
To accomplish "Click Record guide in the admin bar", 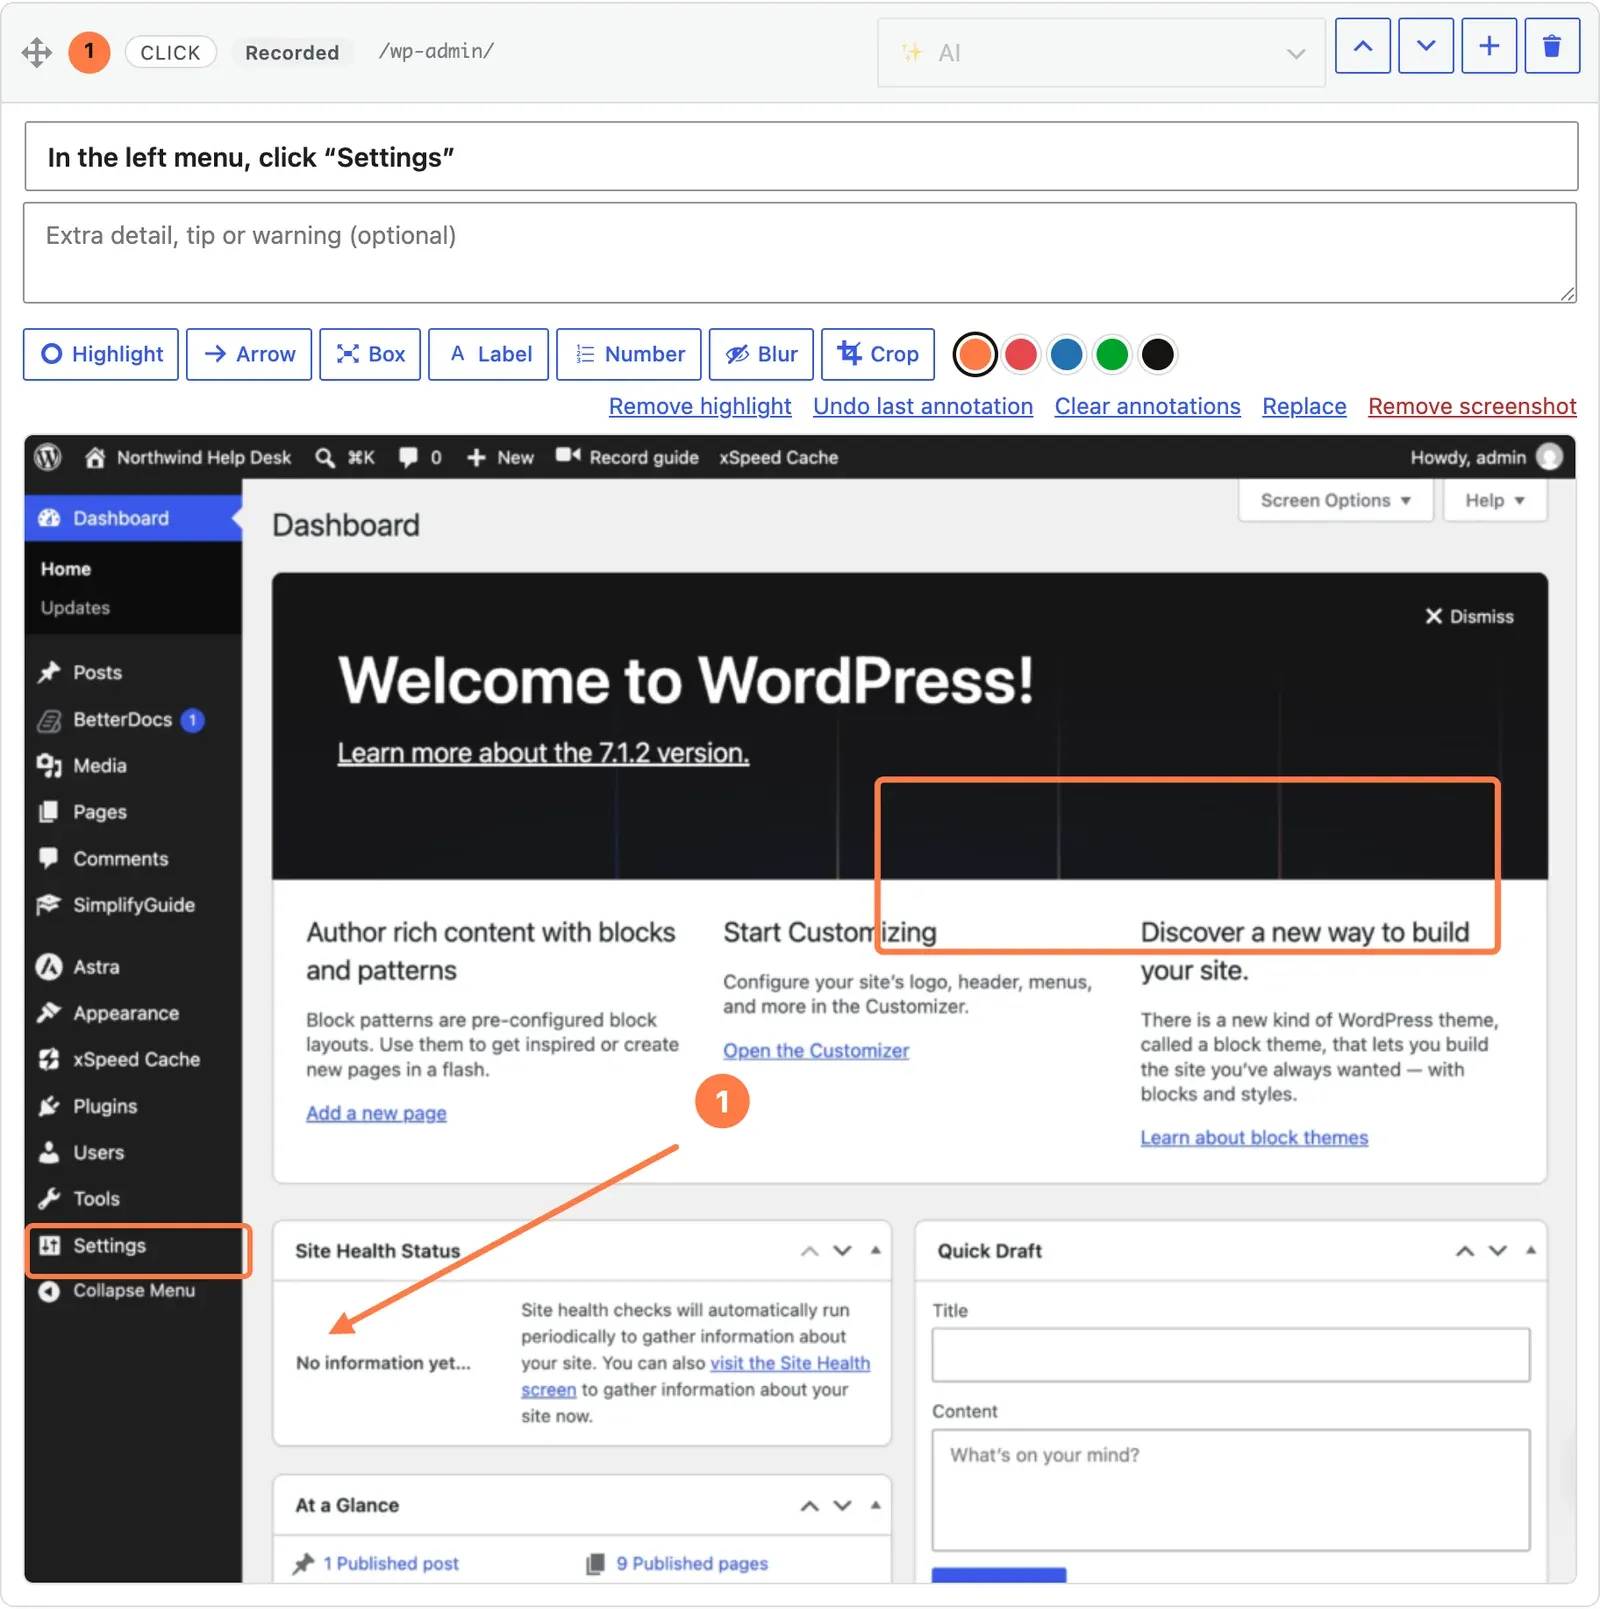I will point(628,457).
